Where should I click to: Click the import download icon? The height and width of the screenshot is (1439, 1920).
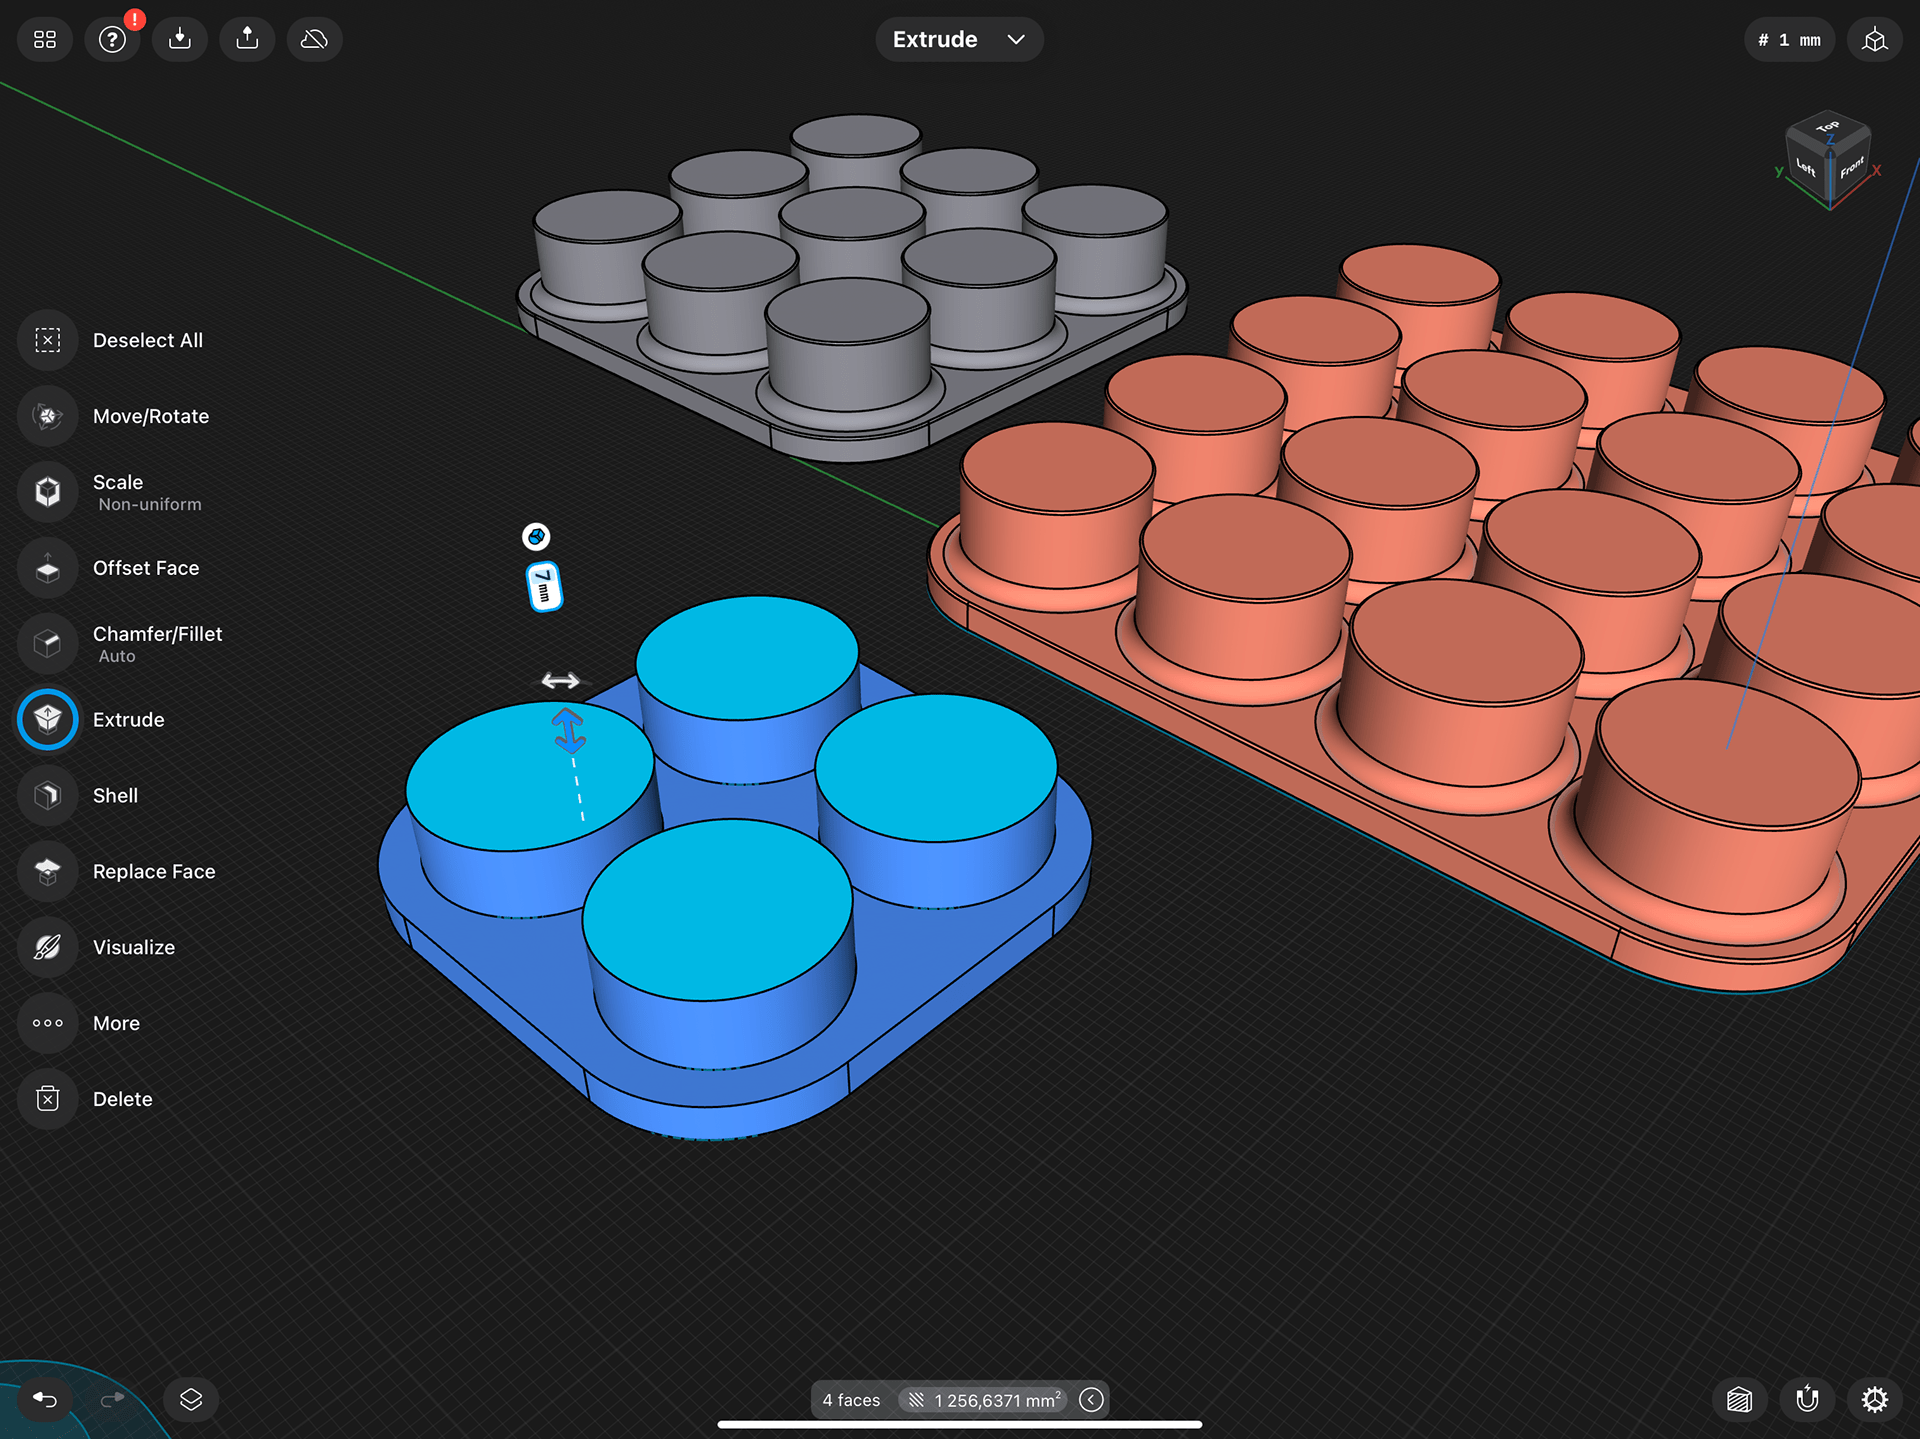click(180, 39)
